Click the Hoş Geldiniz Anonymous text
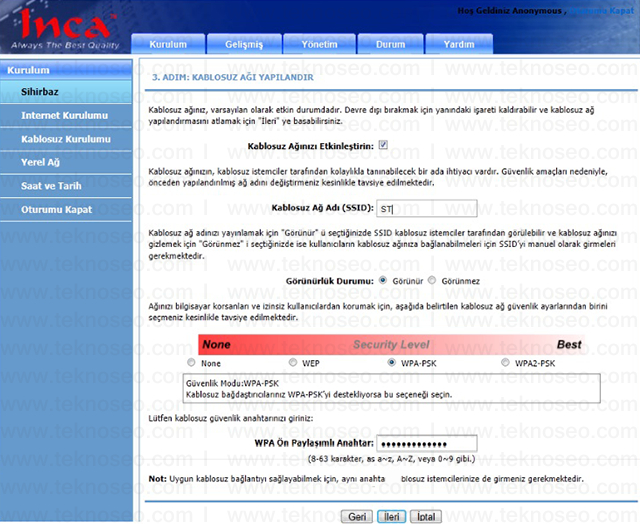The image size is (640, 524). click(x=509, y=11)
